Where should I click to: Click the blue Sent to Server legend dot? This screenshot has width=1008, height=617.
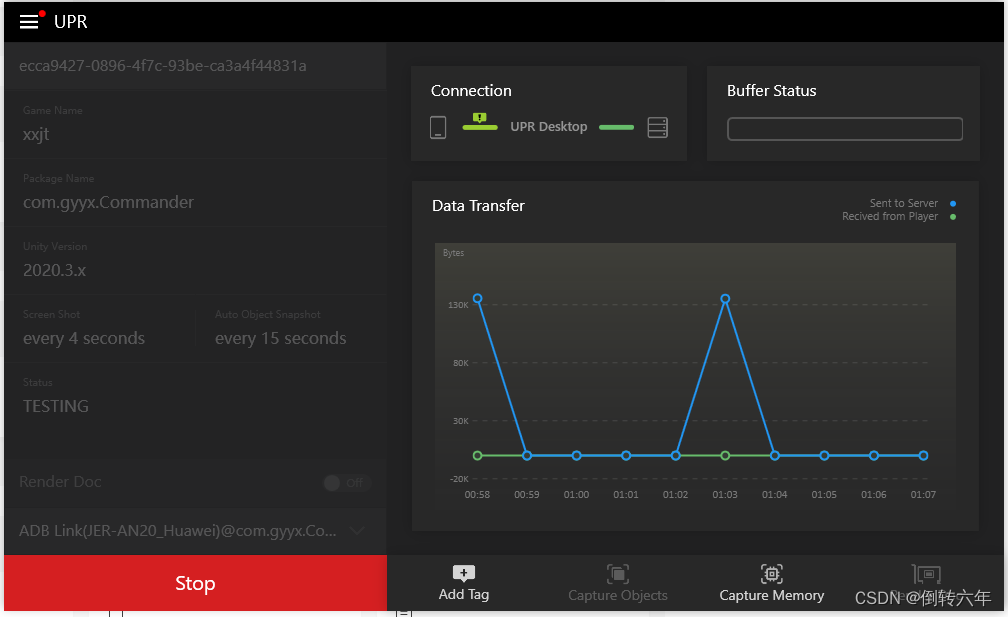953,204
